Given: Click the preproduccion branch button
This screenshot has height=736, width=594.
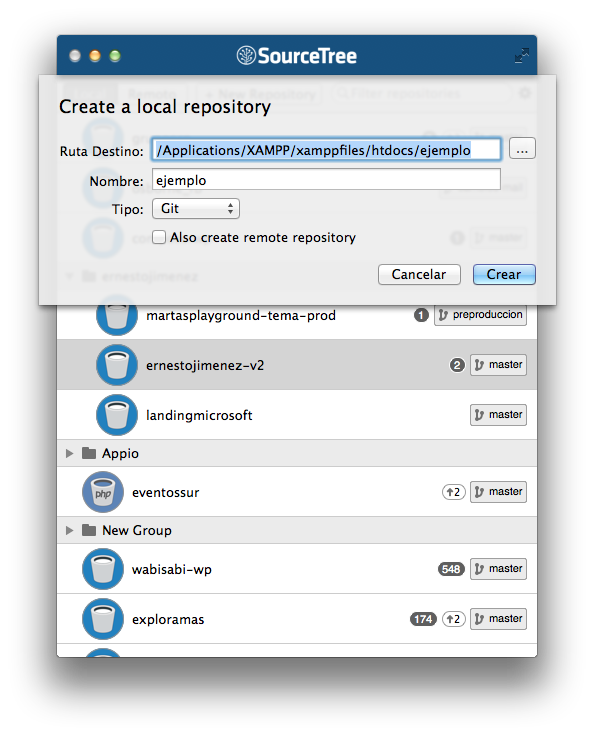Looking at the screenshot, I should 480,315.
